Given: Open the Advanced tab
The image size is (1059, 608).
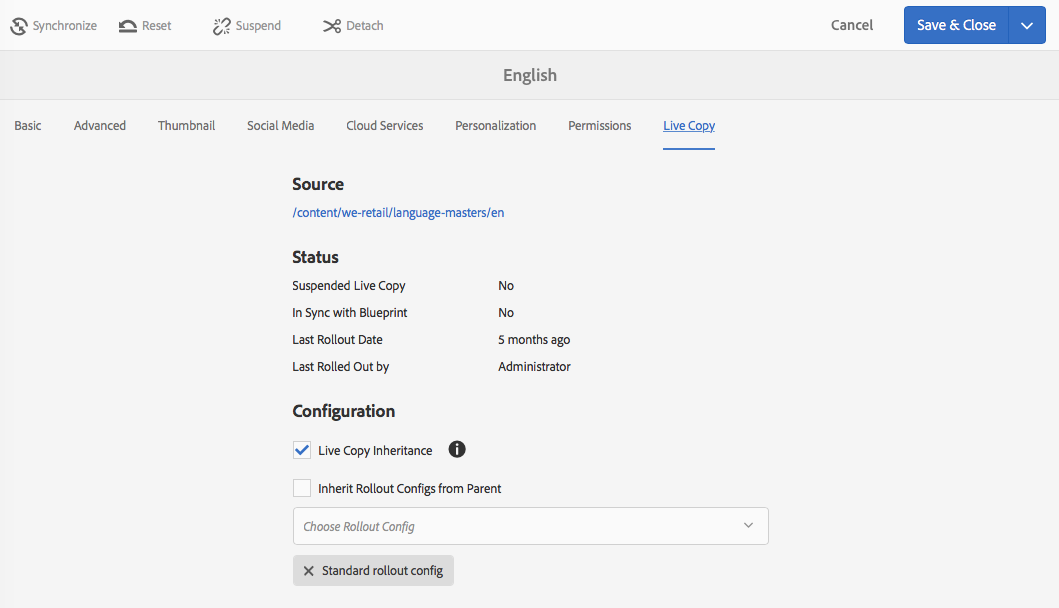Looking at the screenshot, I should [100, 126].
